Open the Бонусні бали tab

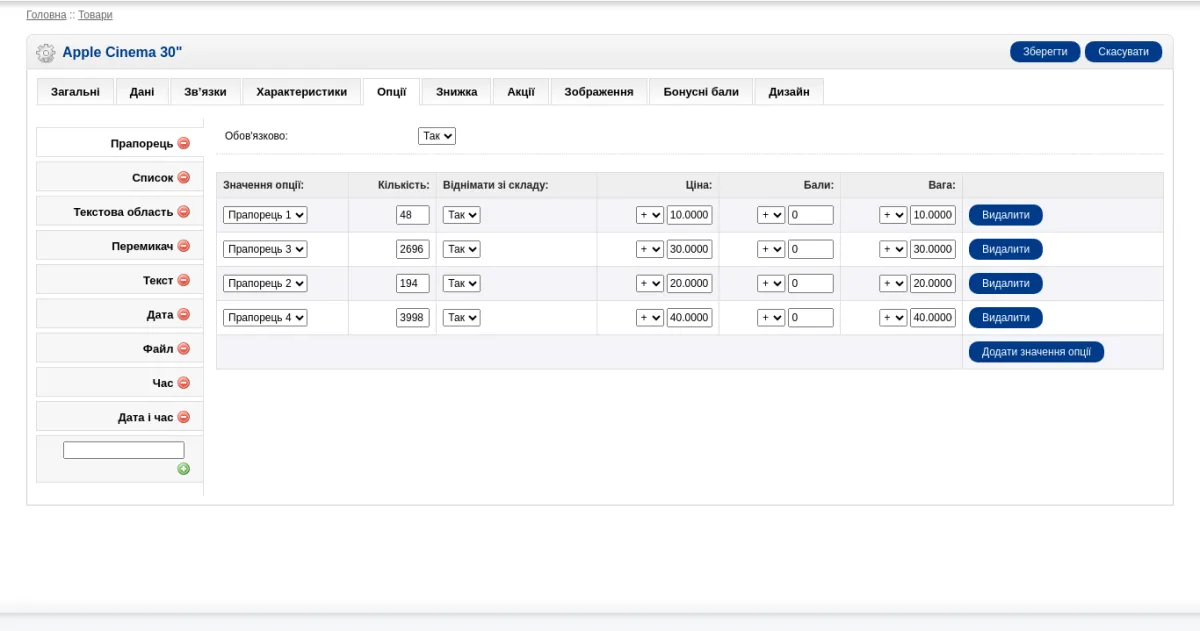(x=701, y=92)
